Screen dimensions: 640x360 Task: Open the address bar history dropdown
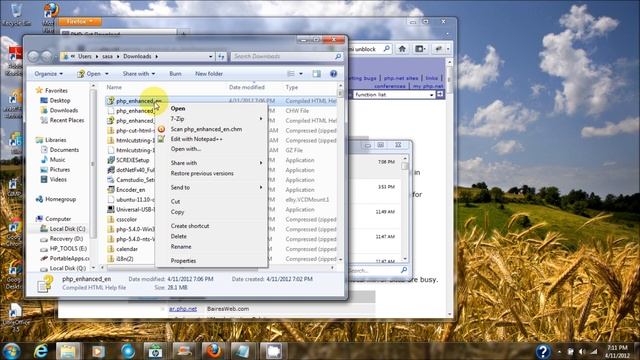point(211,56)
